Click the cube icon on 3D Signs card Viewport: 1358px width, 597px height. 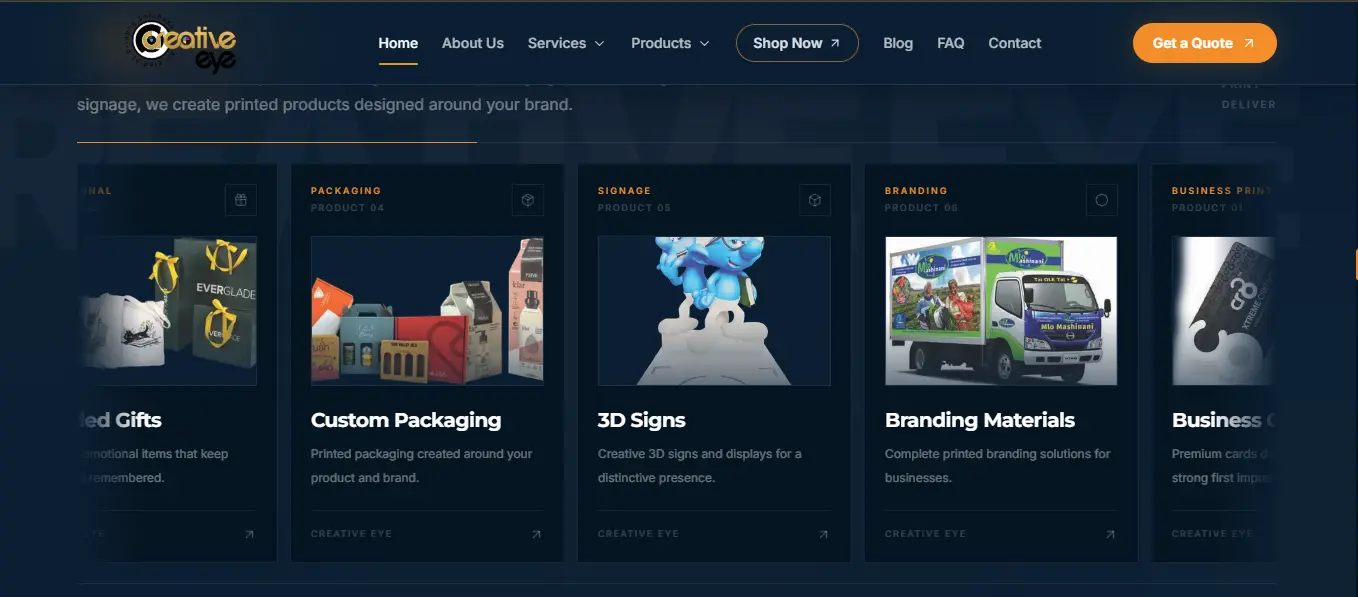tap(815, 200)
